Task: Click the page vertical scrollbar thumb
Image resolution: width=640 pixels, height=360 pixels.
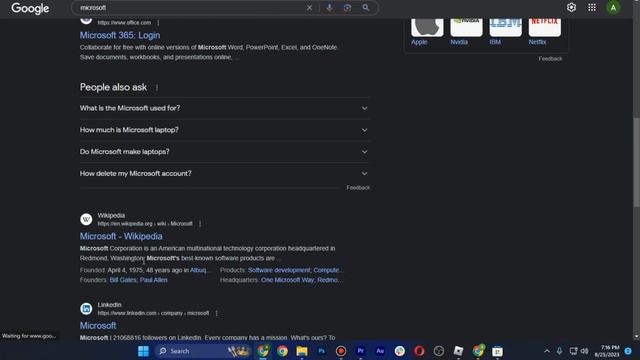Action: click(x=636, y=162)
